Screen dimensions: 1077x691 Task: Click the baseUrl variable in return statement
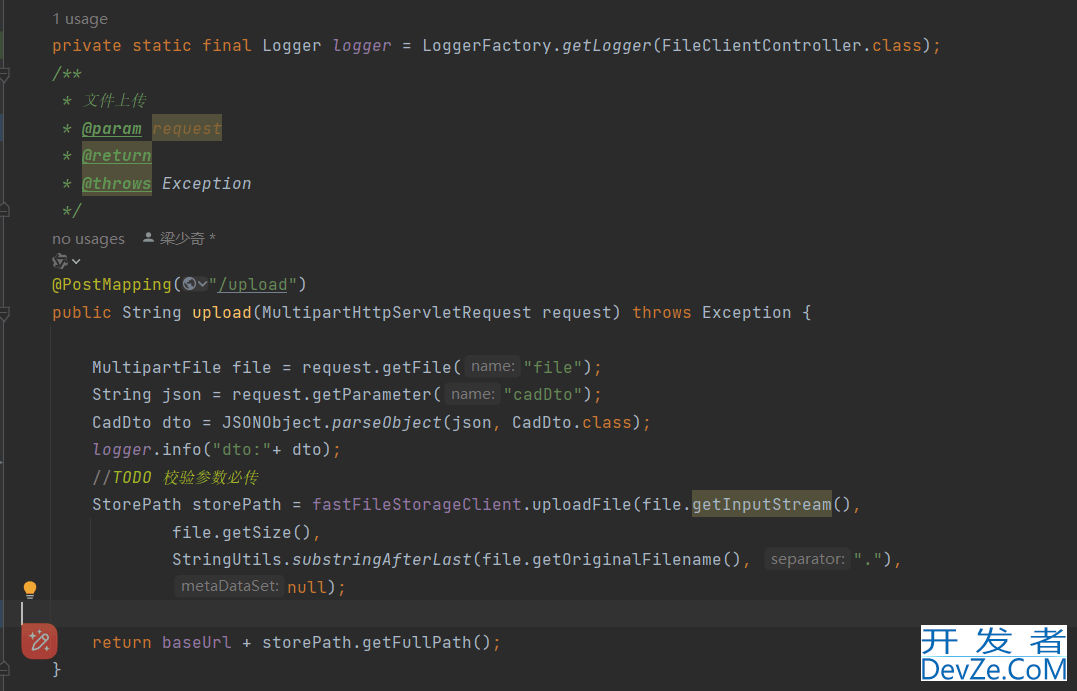196,642
